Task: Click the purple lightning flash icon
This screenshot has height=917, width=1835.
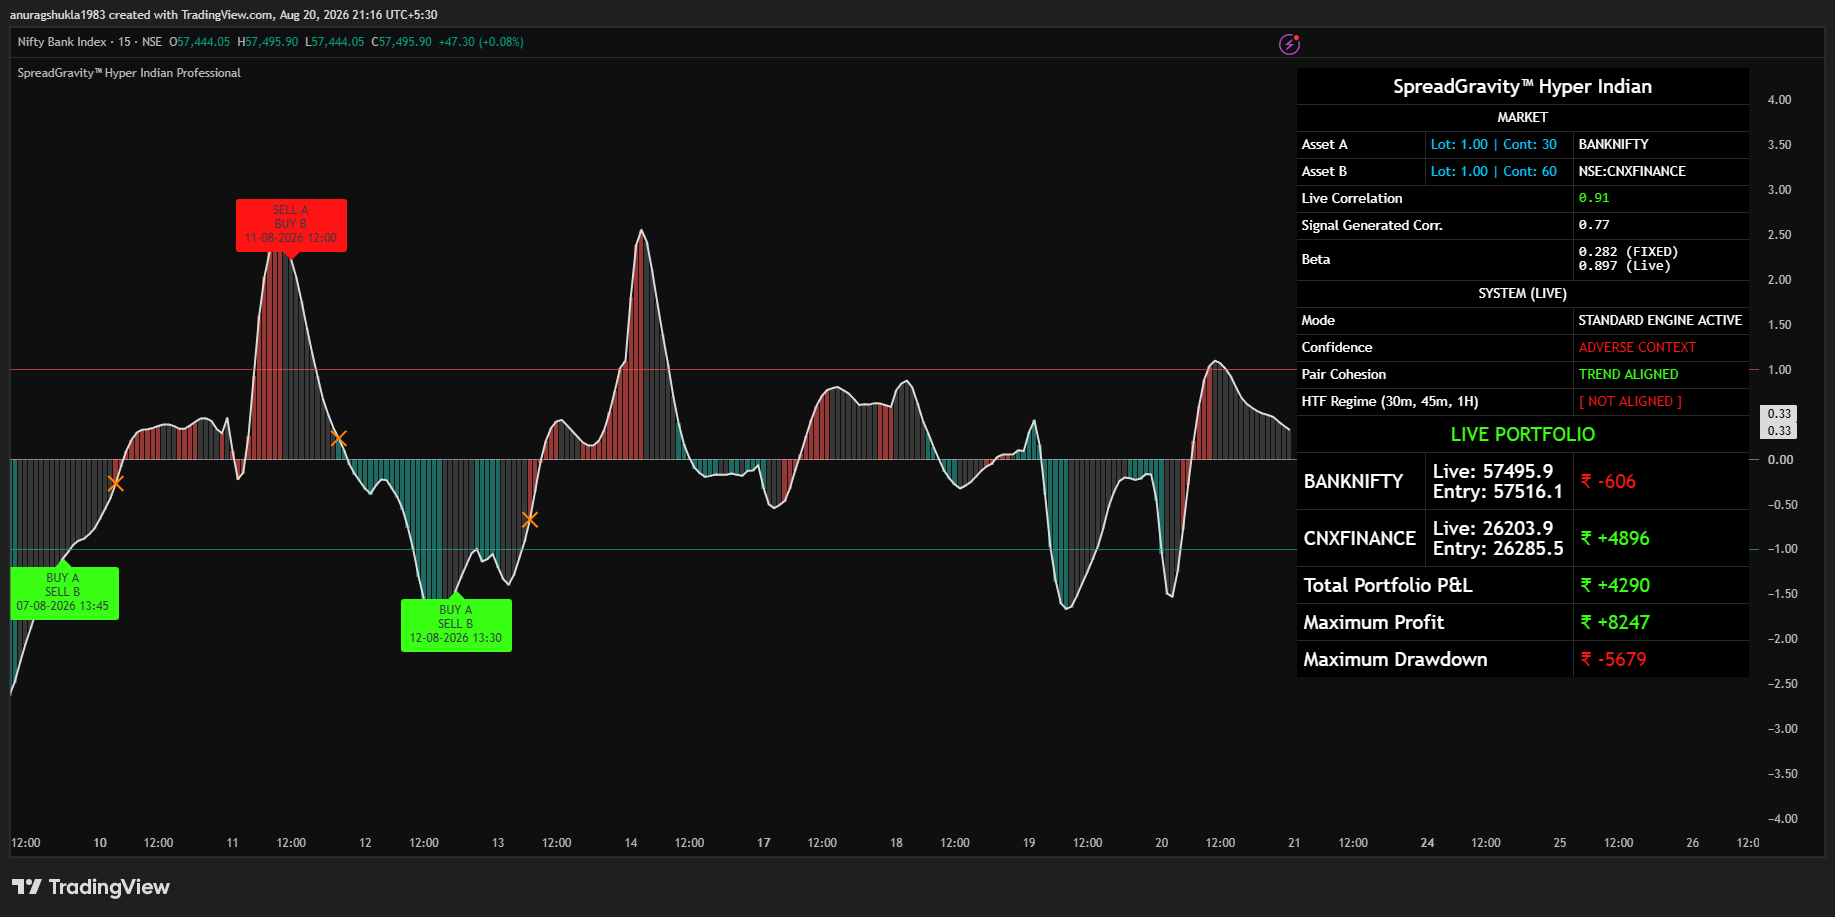Action: tap(1290, 44)
